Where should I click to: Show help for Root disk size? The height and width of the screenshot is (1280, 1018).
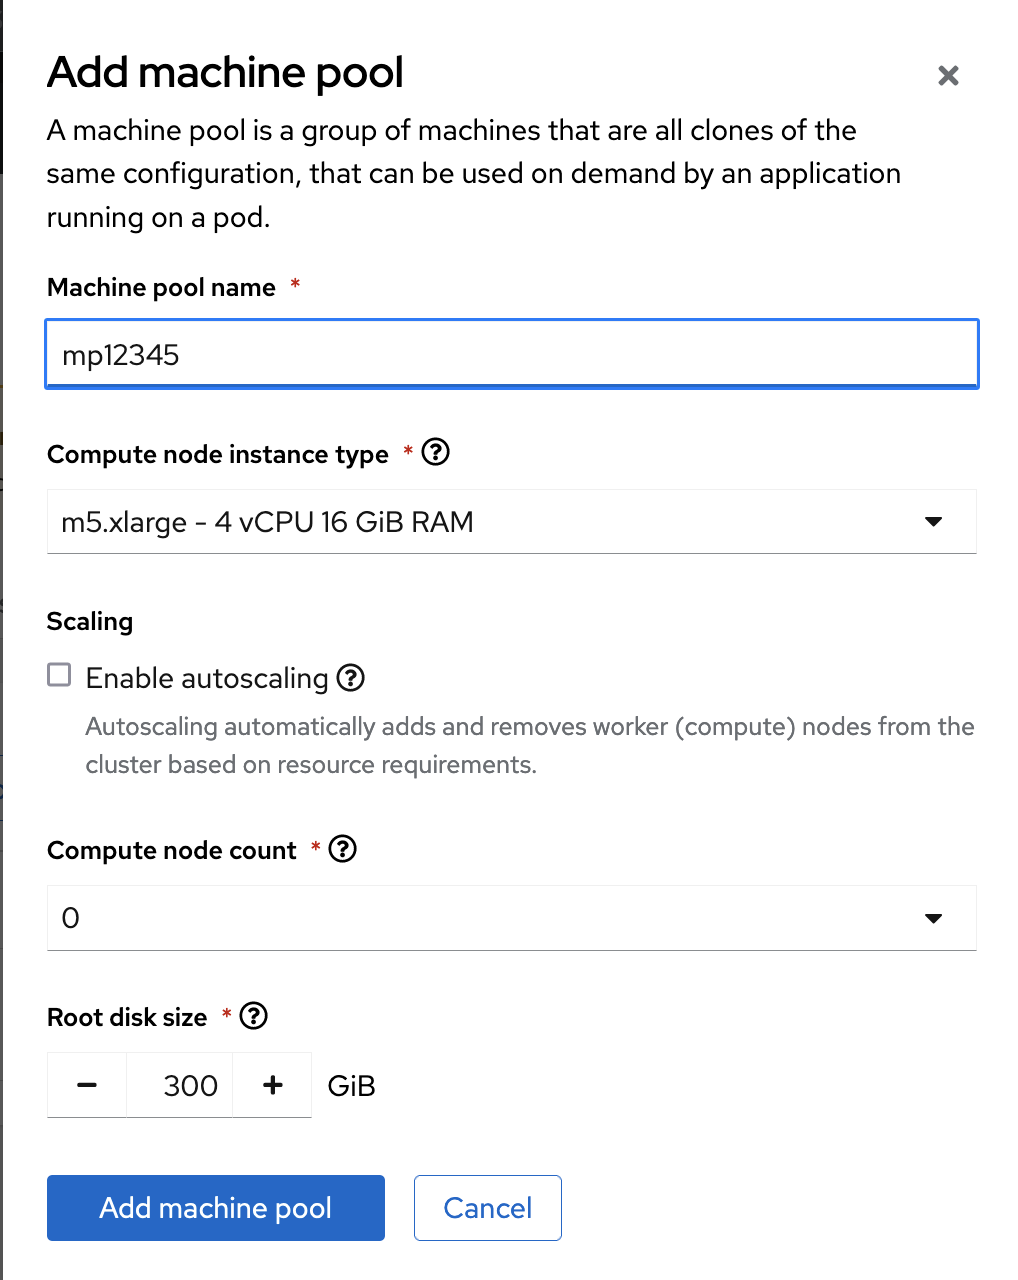(254, 1016)
